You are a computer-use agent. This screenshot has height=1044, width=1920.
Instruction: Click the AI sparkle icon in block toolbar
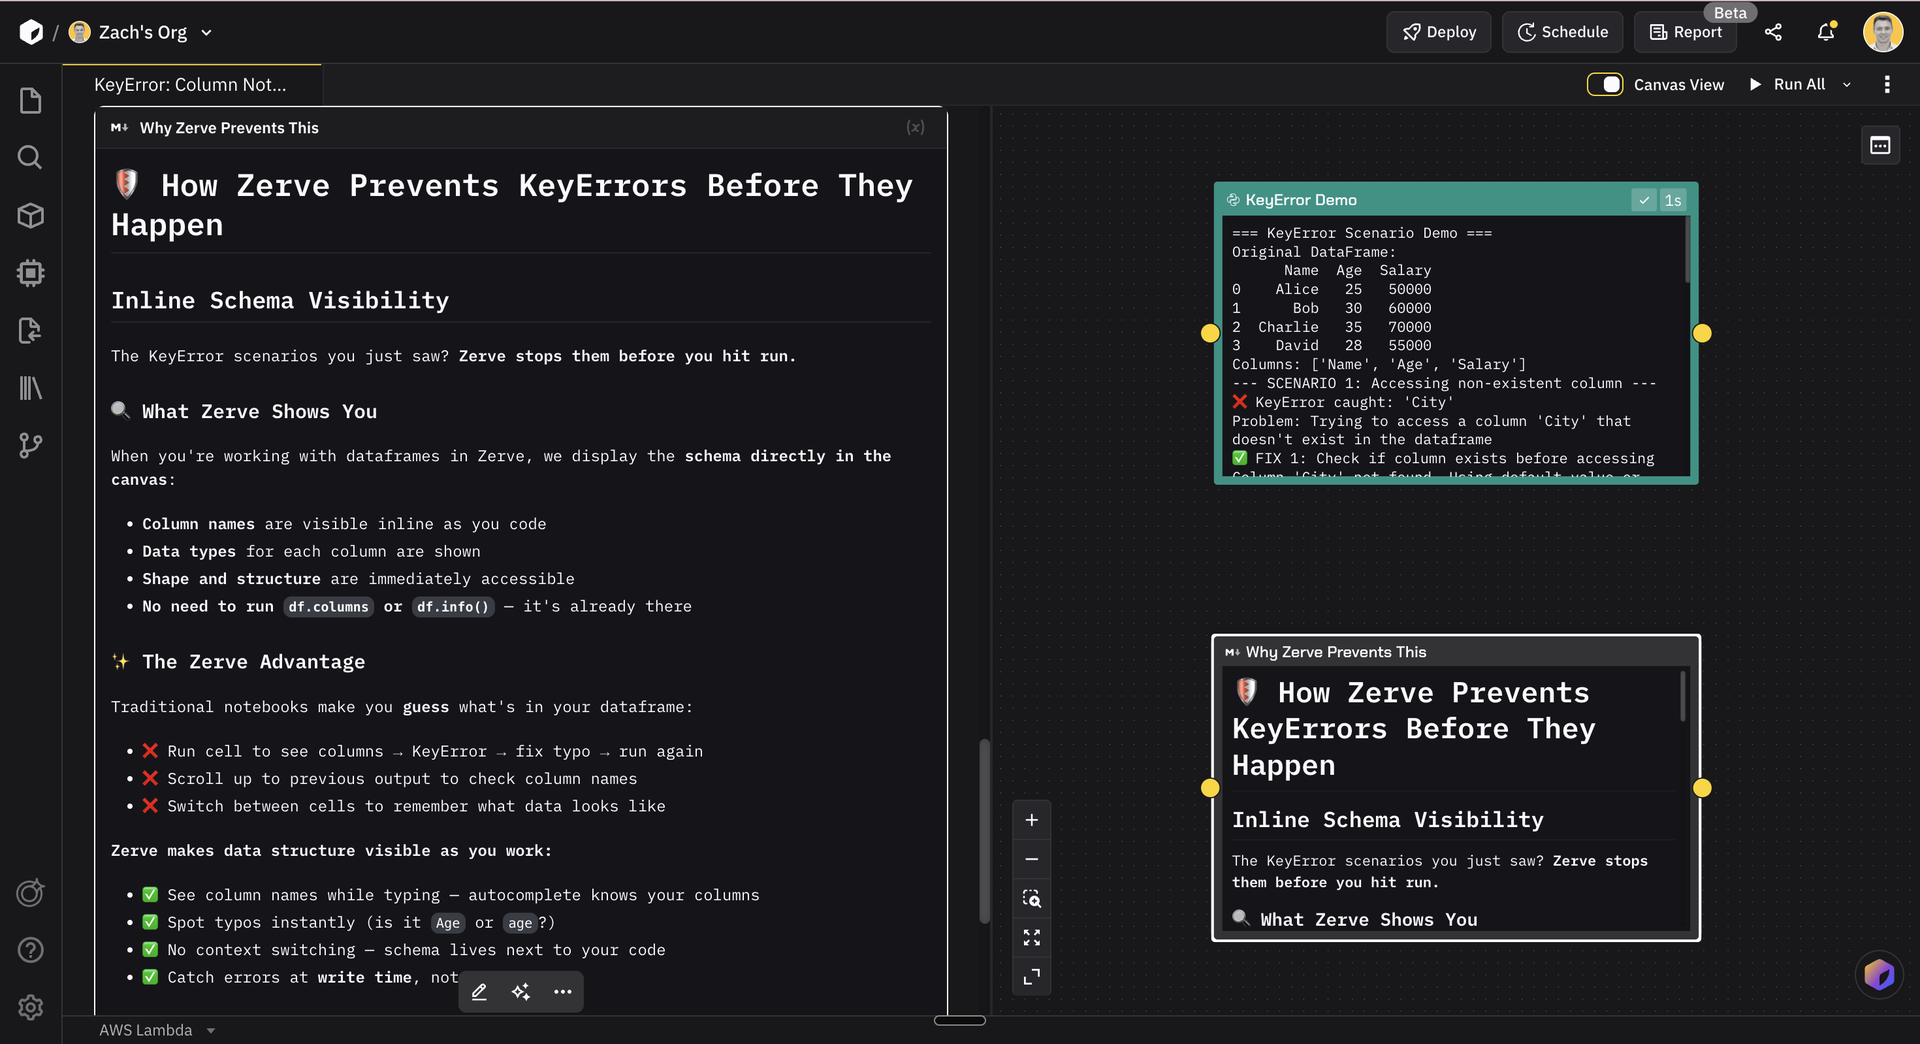[x=521, y=992]
